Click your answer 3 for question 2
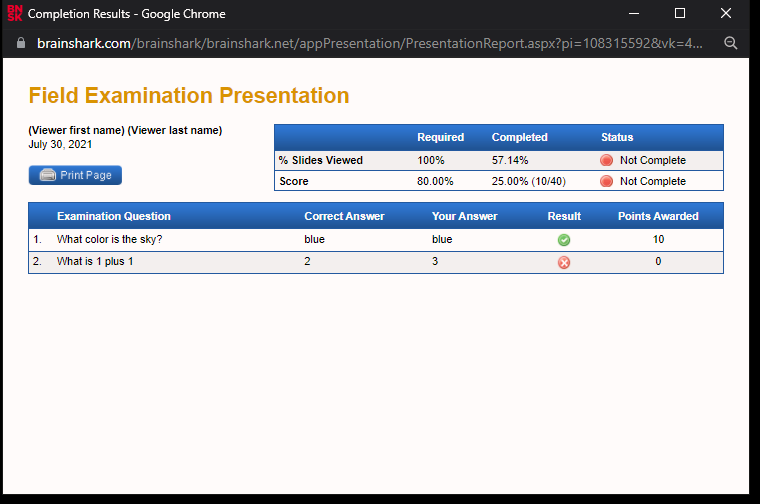Image resolution: width=760 pixels, height=504 pixels. pyautogui.click(x=435, y=261)
